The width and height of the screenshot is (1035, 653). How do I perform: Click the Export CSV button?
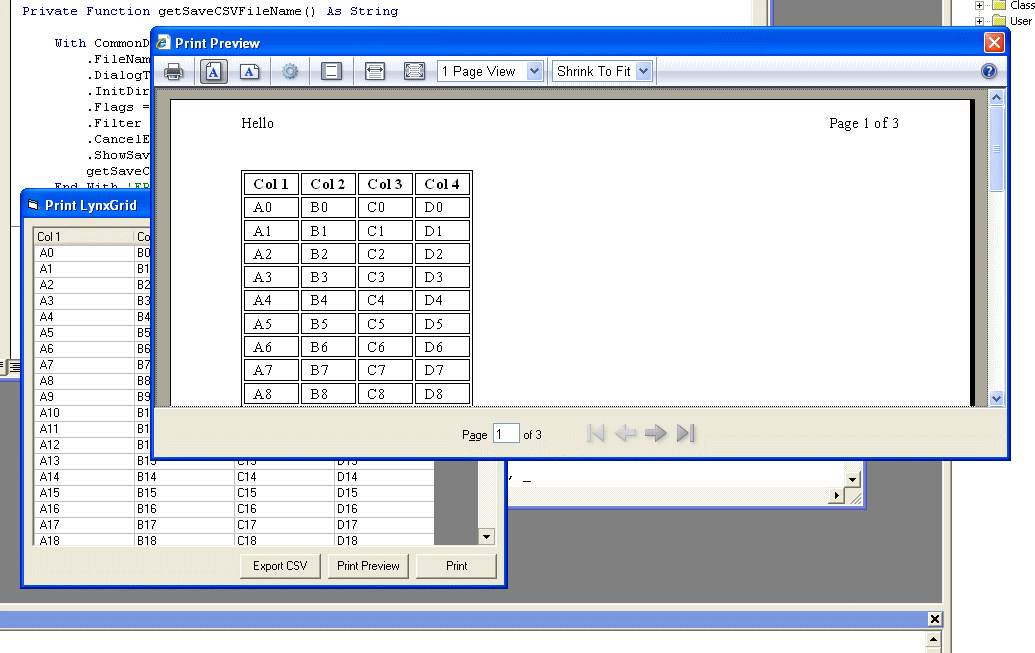280,566
